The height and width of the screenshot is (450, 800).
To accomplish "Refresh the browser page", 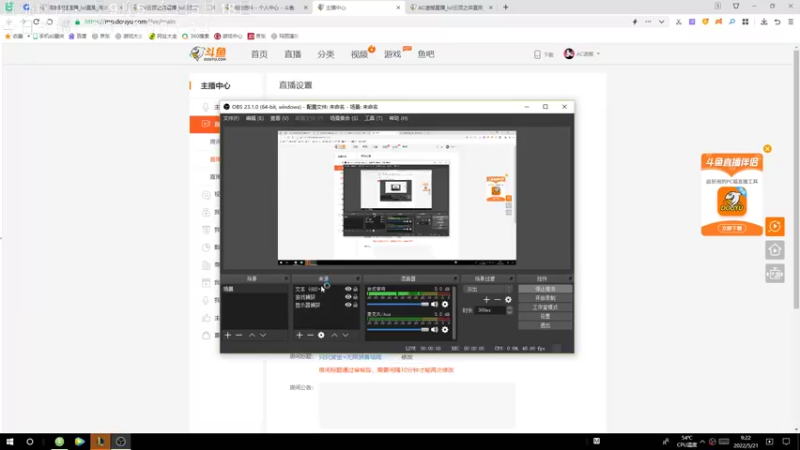I will tap(36, 22).
